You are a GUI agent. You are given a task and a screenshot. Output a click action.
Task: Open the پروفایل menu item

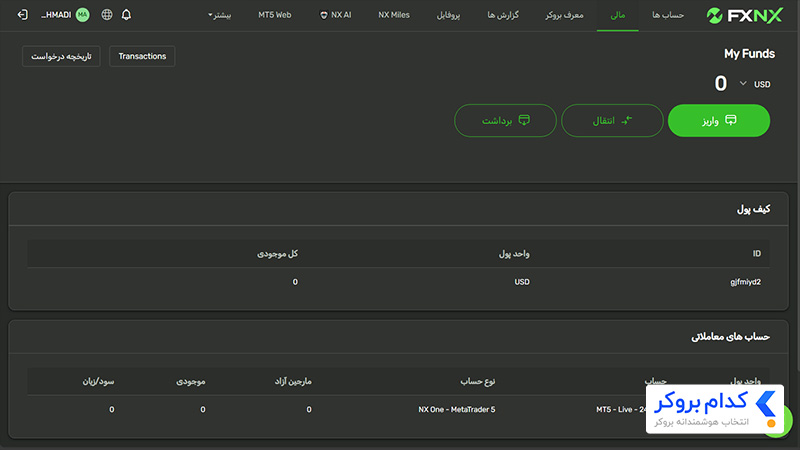click(448, 15)
